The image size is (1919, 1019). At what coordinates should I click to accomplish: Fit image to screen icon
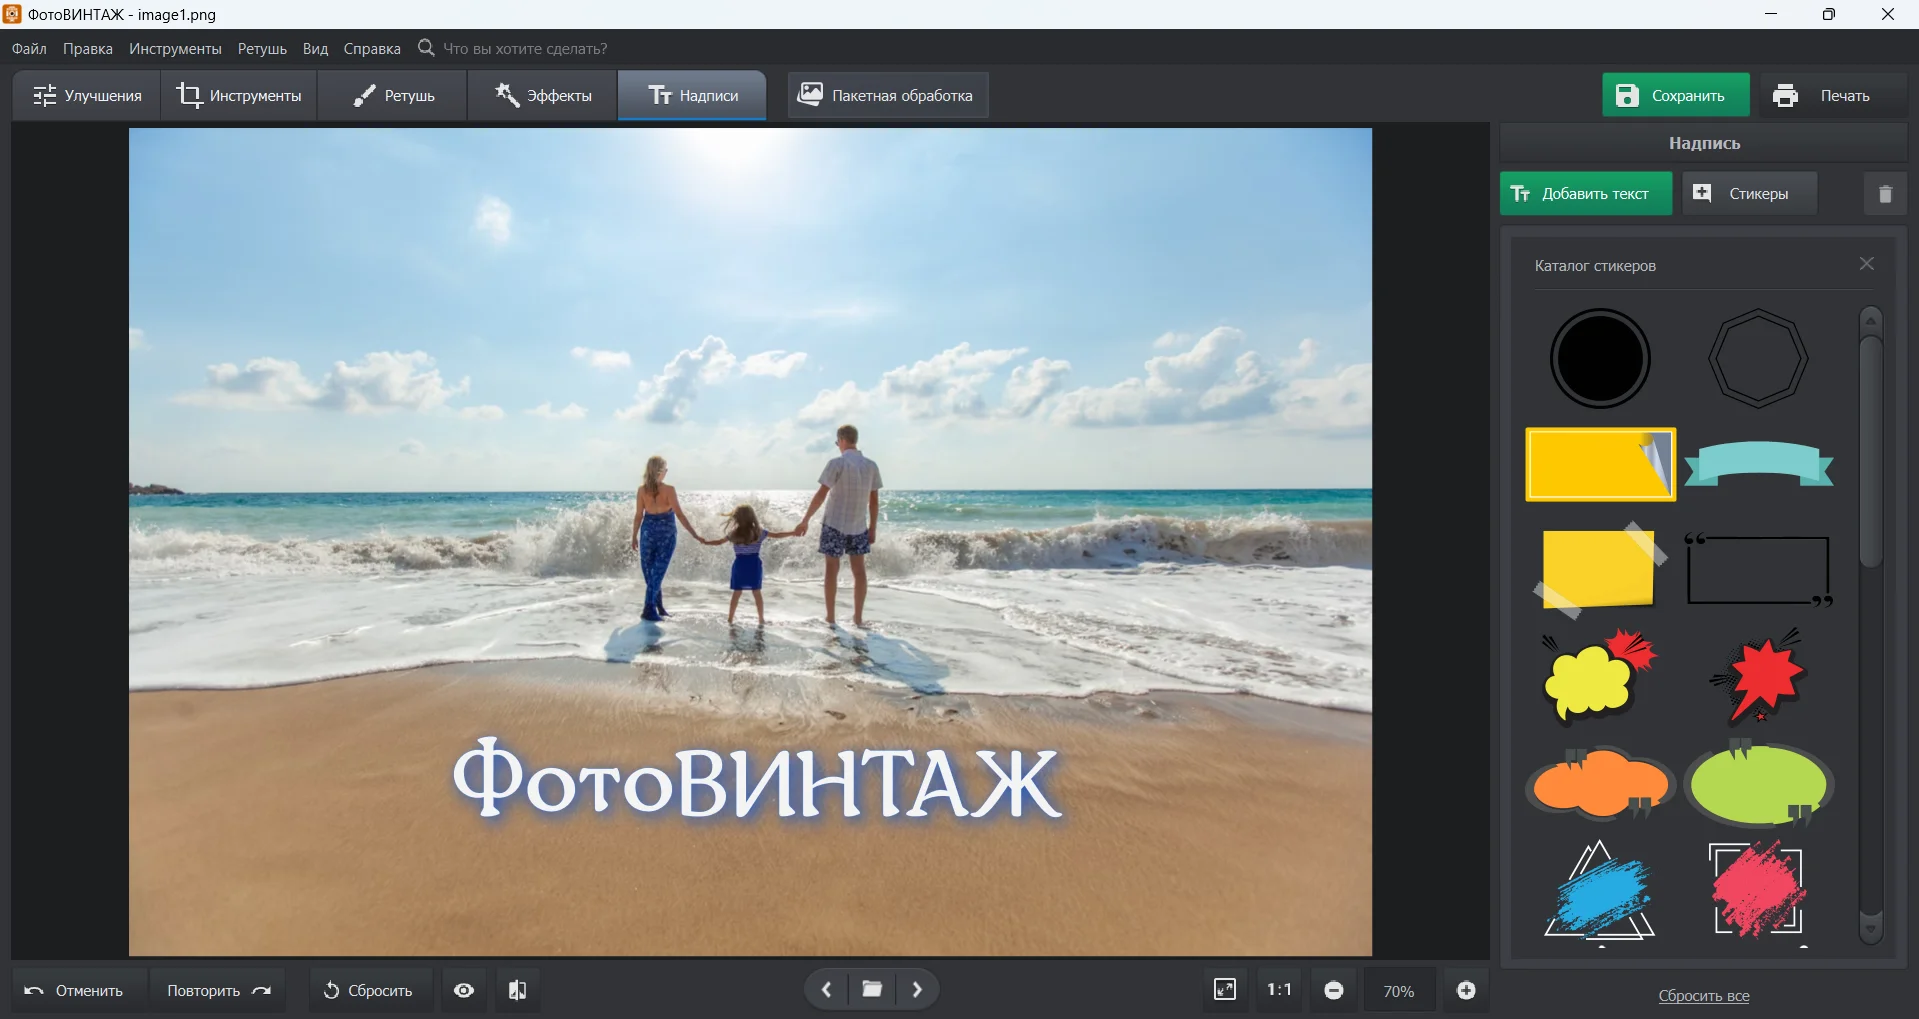point(1224,989)
